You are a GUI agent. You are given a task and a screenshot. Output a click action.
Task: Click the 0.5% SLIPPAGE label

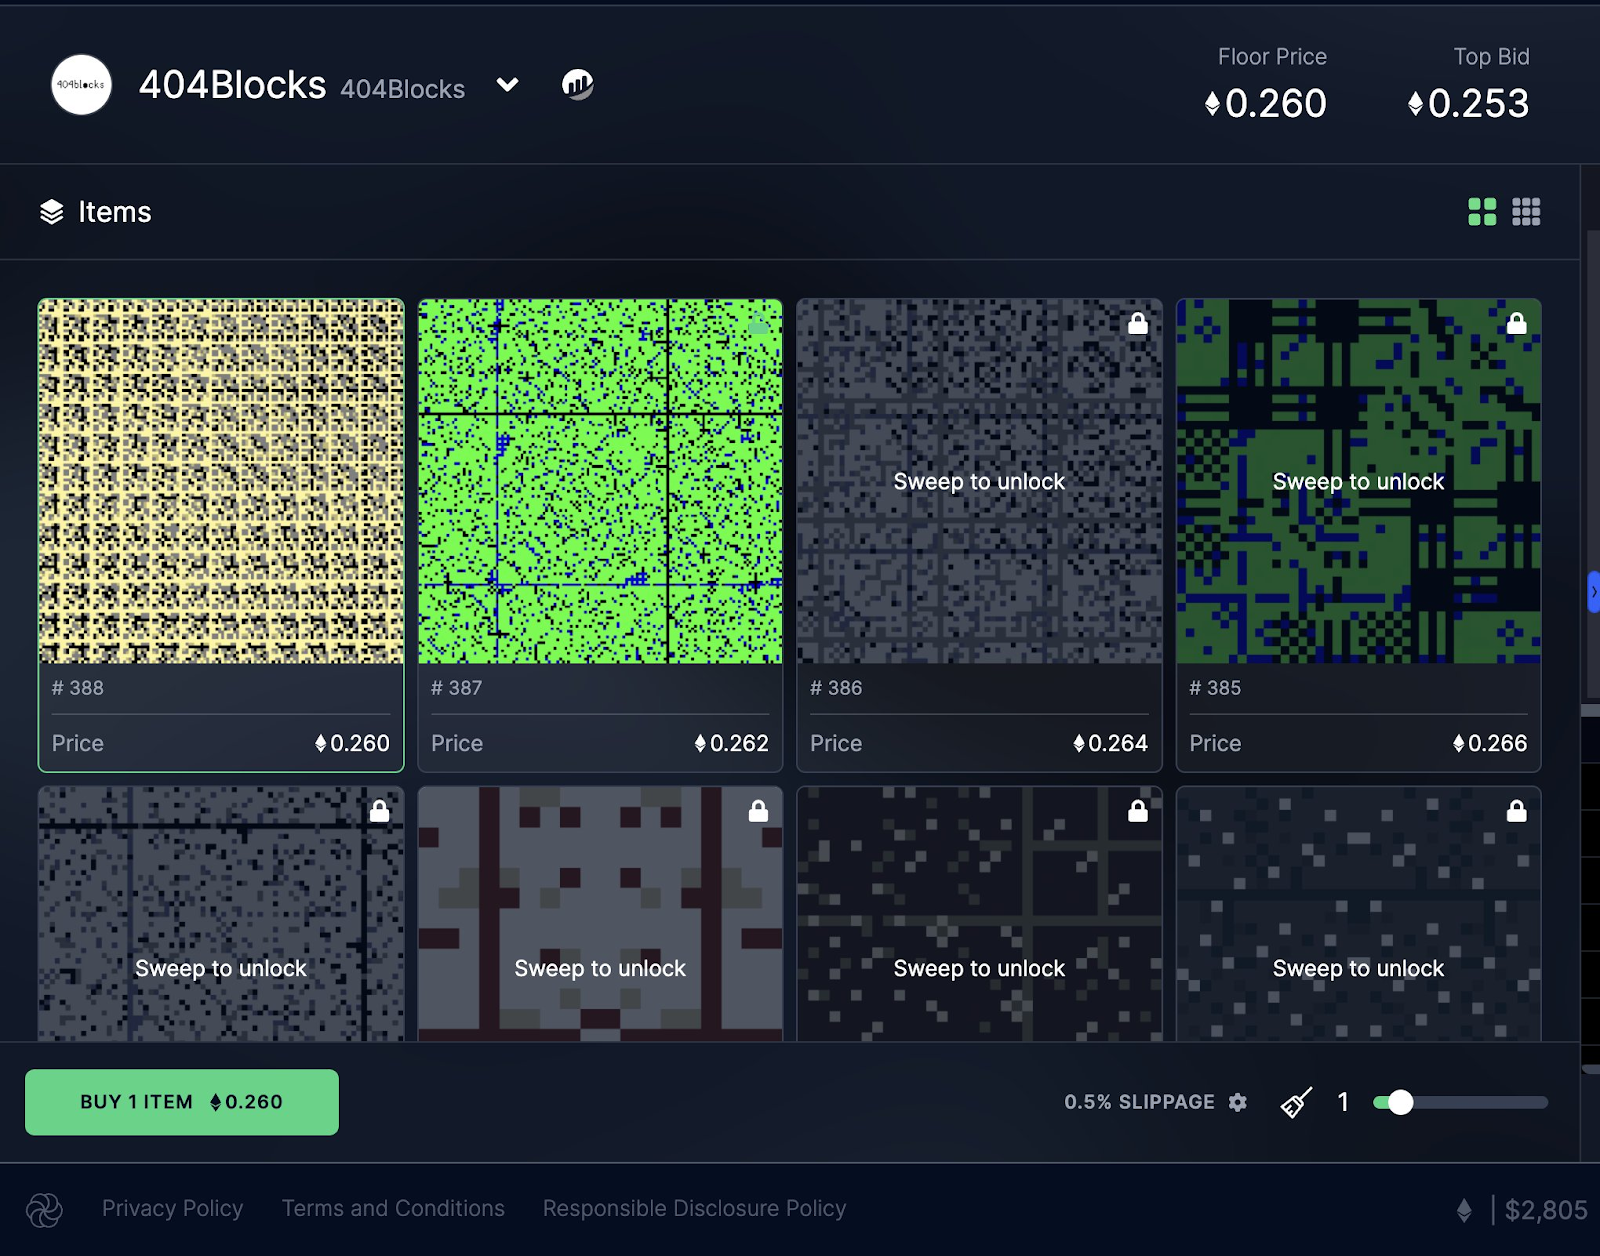pos(1139,1102)
